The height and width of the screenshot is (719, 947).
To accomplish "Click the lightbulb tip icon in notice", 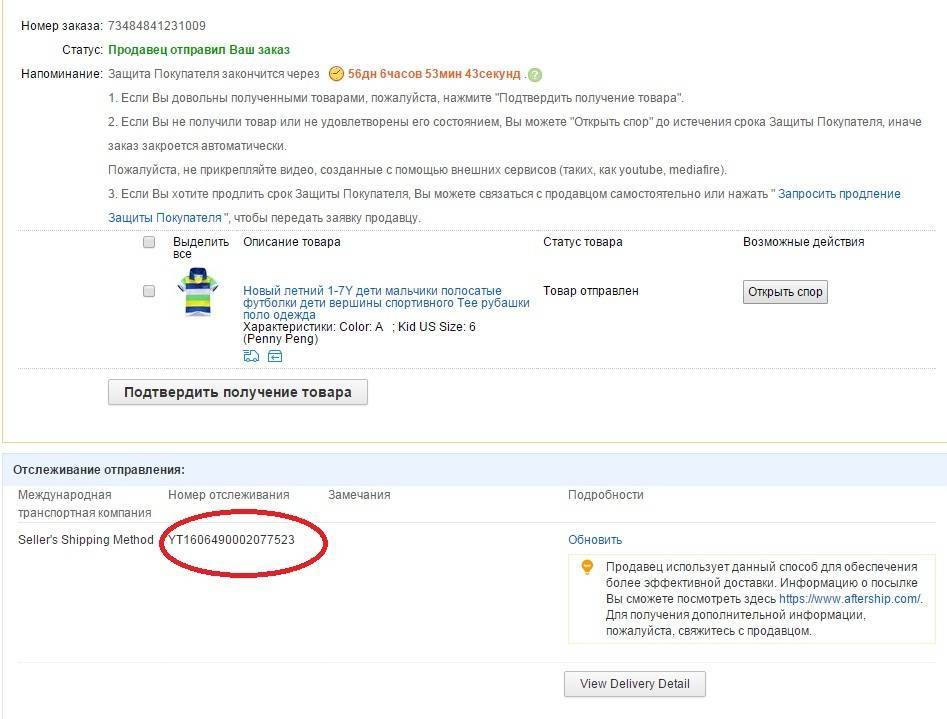I will pyautogui.click(x=587, y=568).
